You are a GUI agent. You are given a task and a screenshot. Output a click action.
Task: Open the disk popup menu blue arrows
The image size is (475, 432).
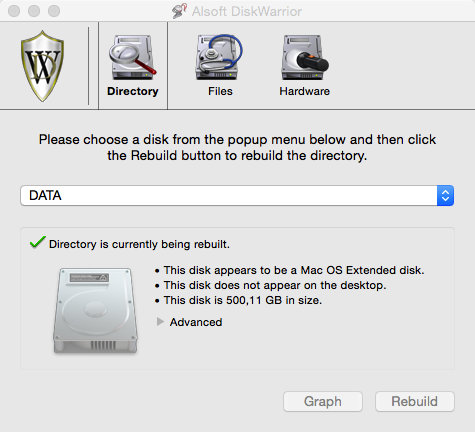coord(445,195)
